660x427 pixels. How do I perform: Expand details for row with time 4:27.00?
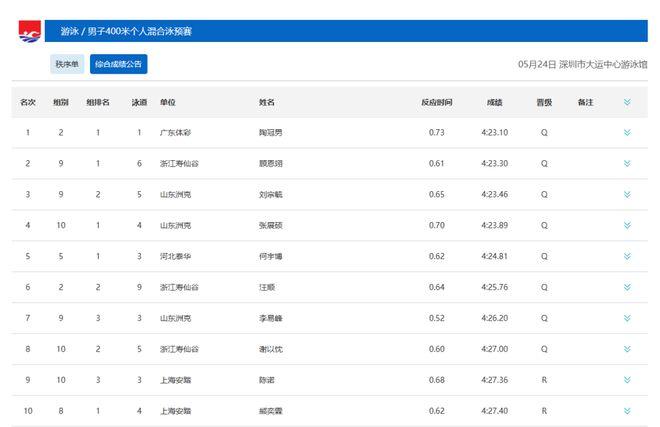pyautogui.click(x=627, y=349)
